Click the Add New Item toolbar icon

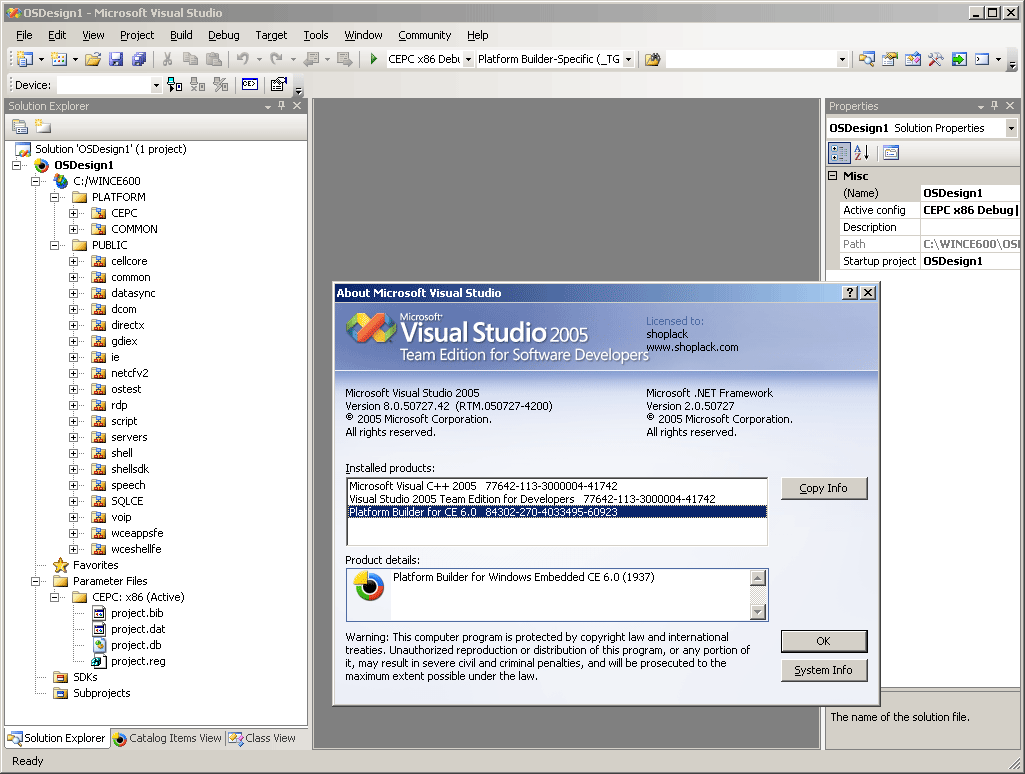coord(59,59)
